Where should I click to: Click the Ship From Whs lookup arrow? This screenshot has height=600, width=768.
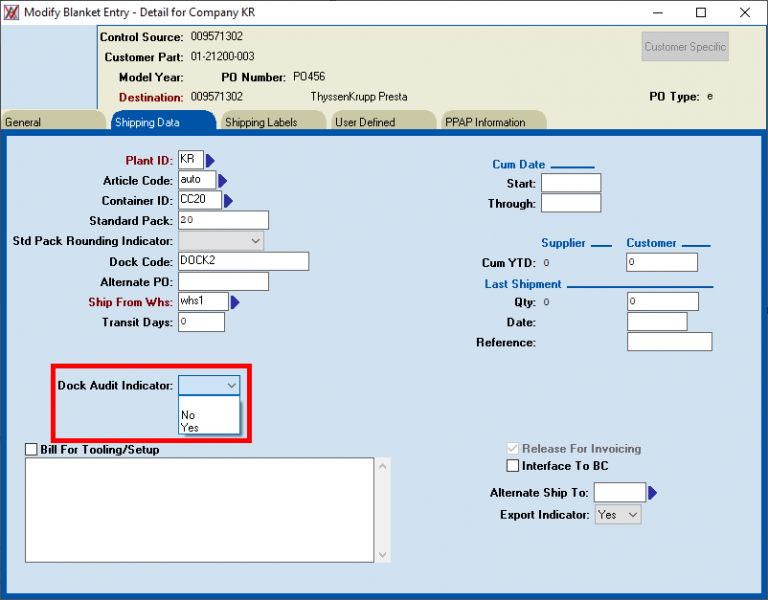[x=236, y=302]
